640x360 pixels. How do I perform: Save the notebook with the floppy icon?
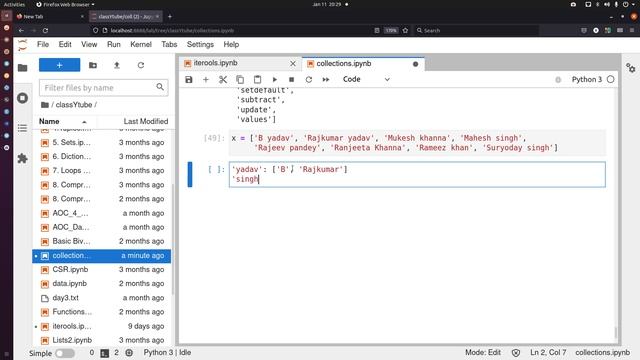coord(189,80)
